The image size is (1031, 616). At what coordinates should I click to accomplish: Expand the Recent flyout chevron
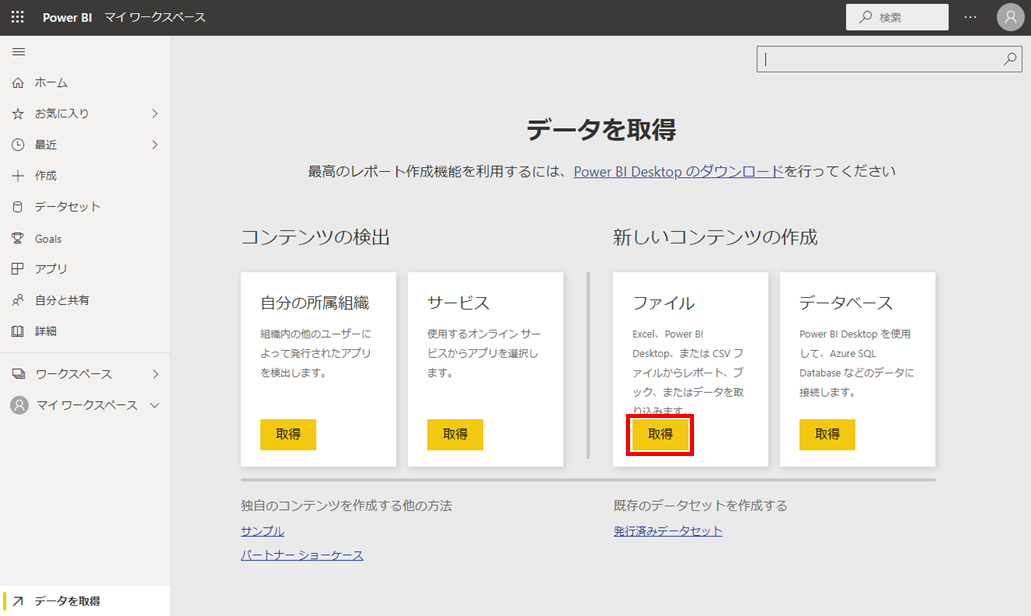click(x=155, y=145)
